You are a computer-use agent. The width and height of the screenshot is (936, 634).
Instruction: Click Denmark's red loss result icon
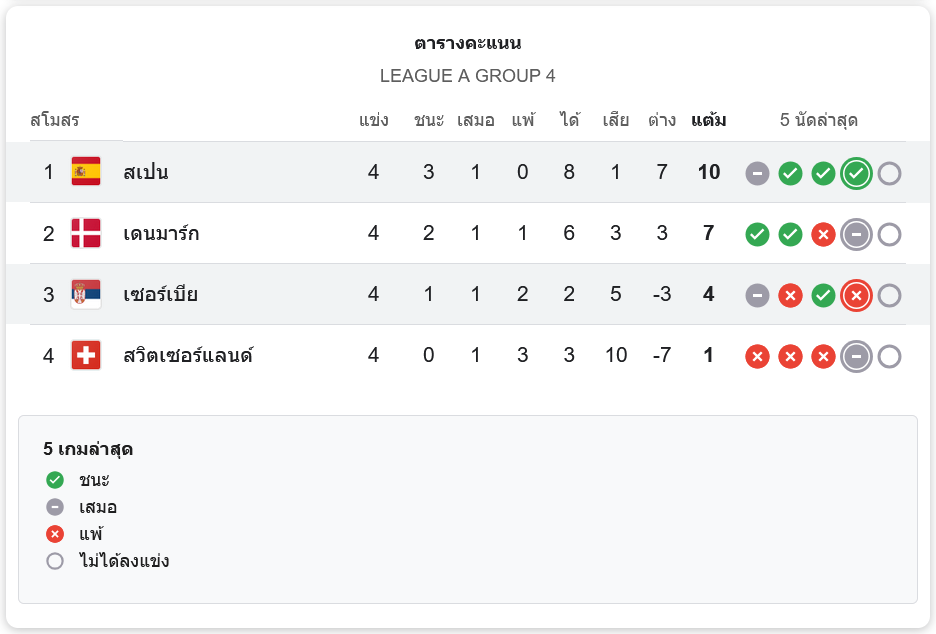tap(823, 234)
